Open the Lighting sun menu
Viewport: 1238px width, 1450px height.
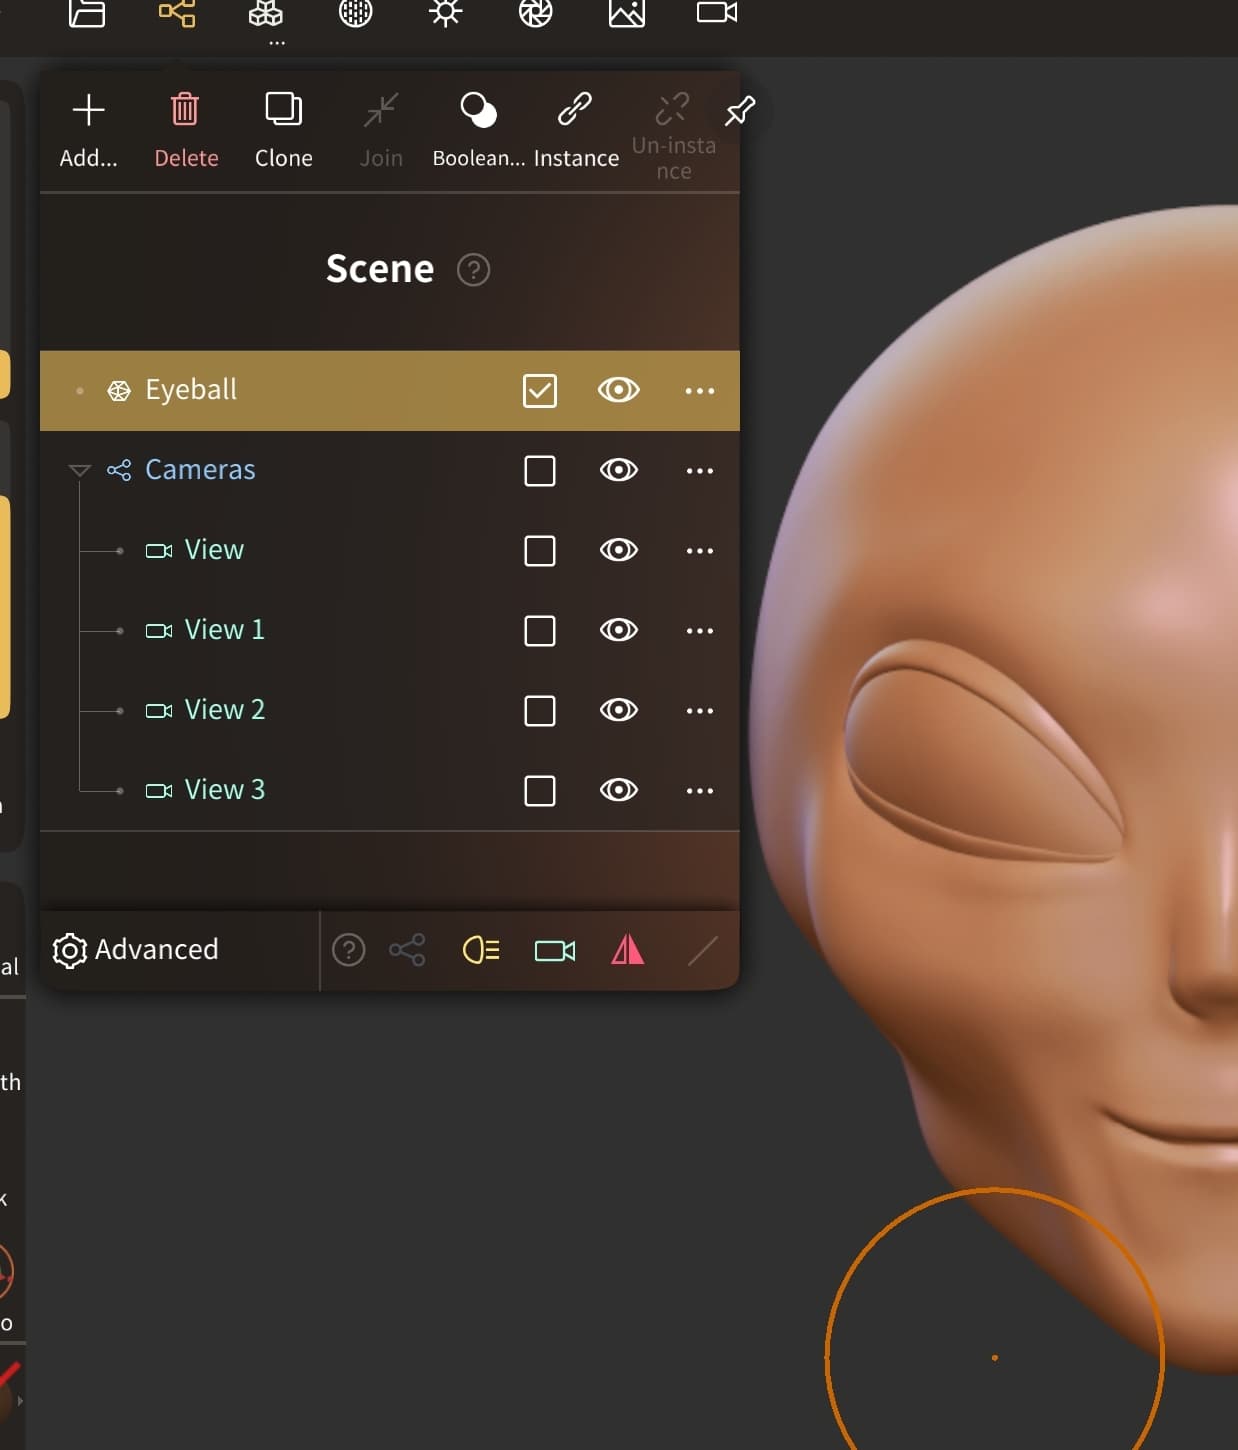coord(446,13)
